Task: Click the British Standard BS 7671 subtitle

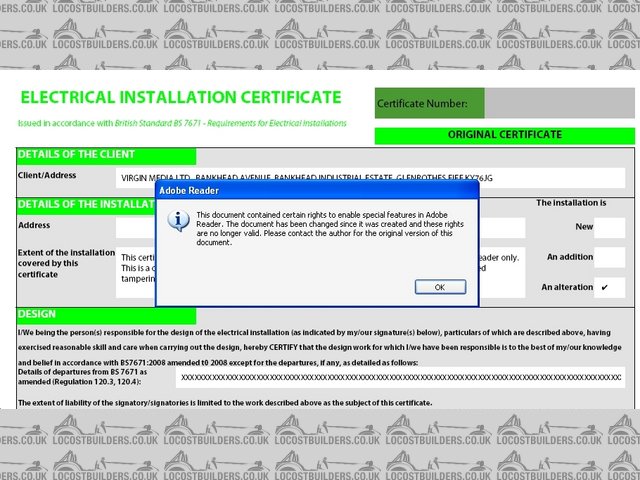Action: (x=181, y=123)
